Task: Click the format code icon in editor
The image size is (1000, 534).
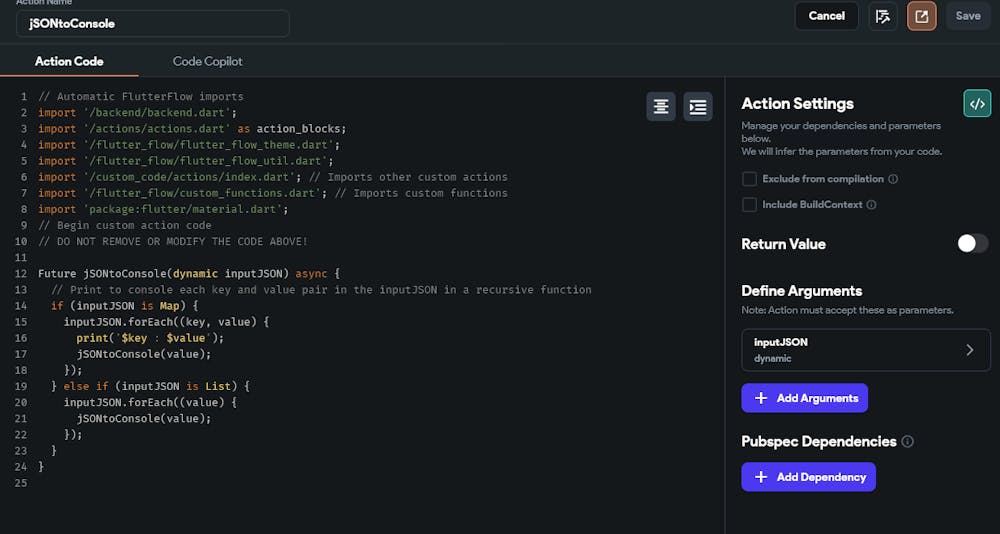Action: point(661,106)
